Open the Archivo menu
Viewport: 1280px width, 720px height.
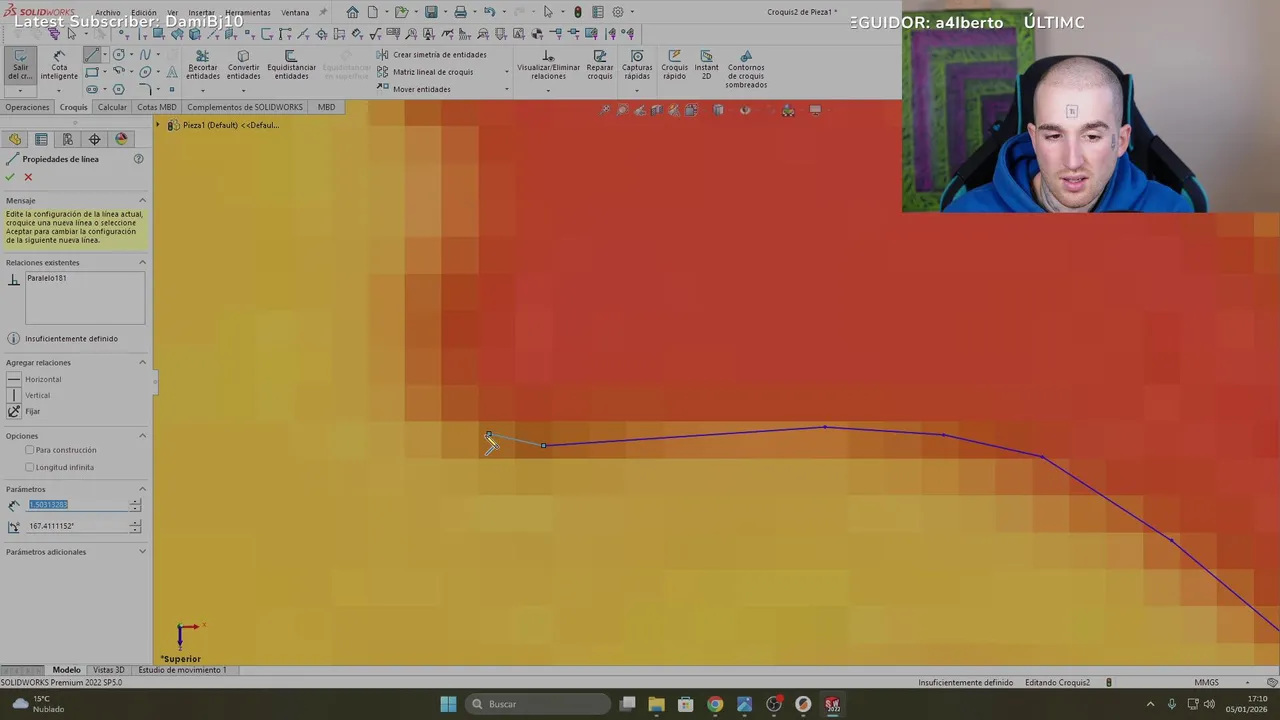[x=108, y=12]
